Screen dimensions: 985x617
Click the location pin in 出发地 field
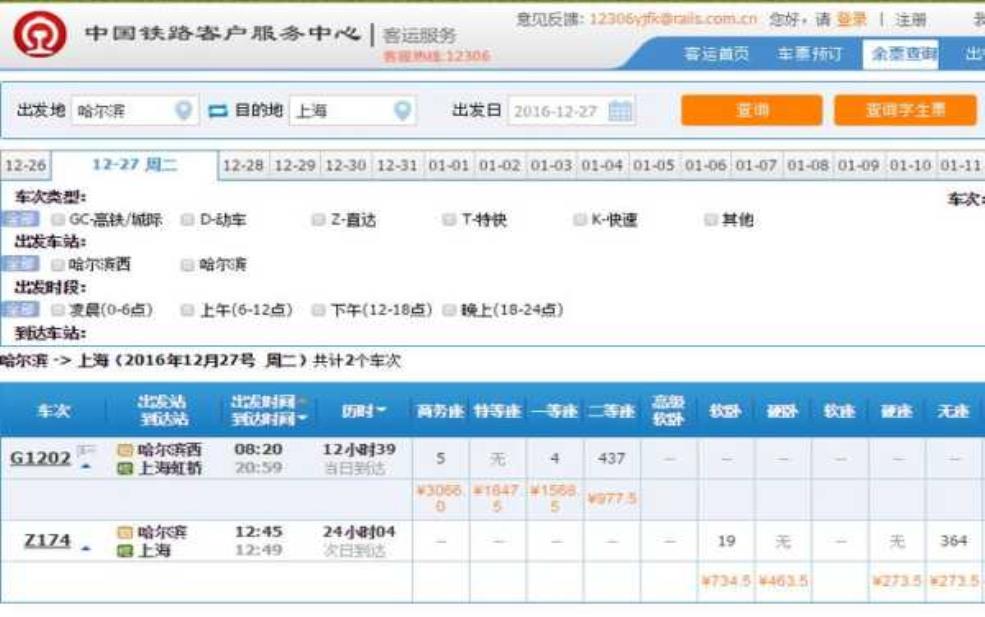pos(184,111)
